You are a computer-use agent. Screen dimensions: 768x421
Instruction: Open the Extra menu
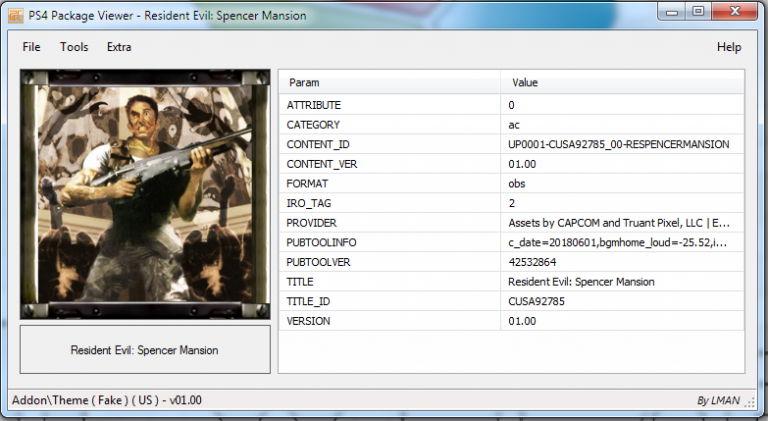coord(119,47)
